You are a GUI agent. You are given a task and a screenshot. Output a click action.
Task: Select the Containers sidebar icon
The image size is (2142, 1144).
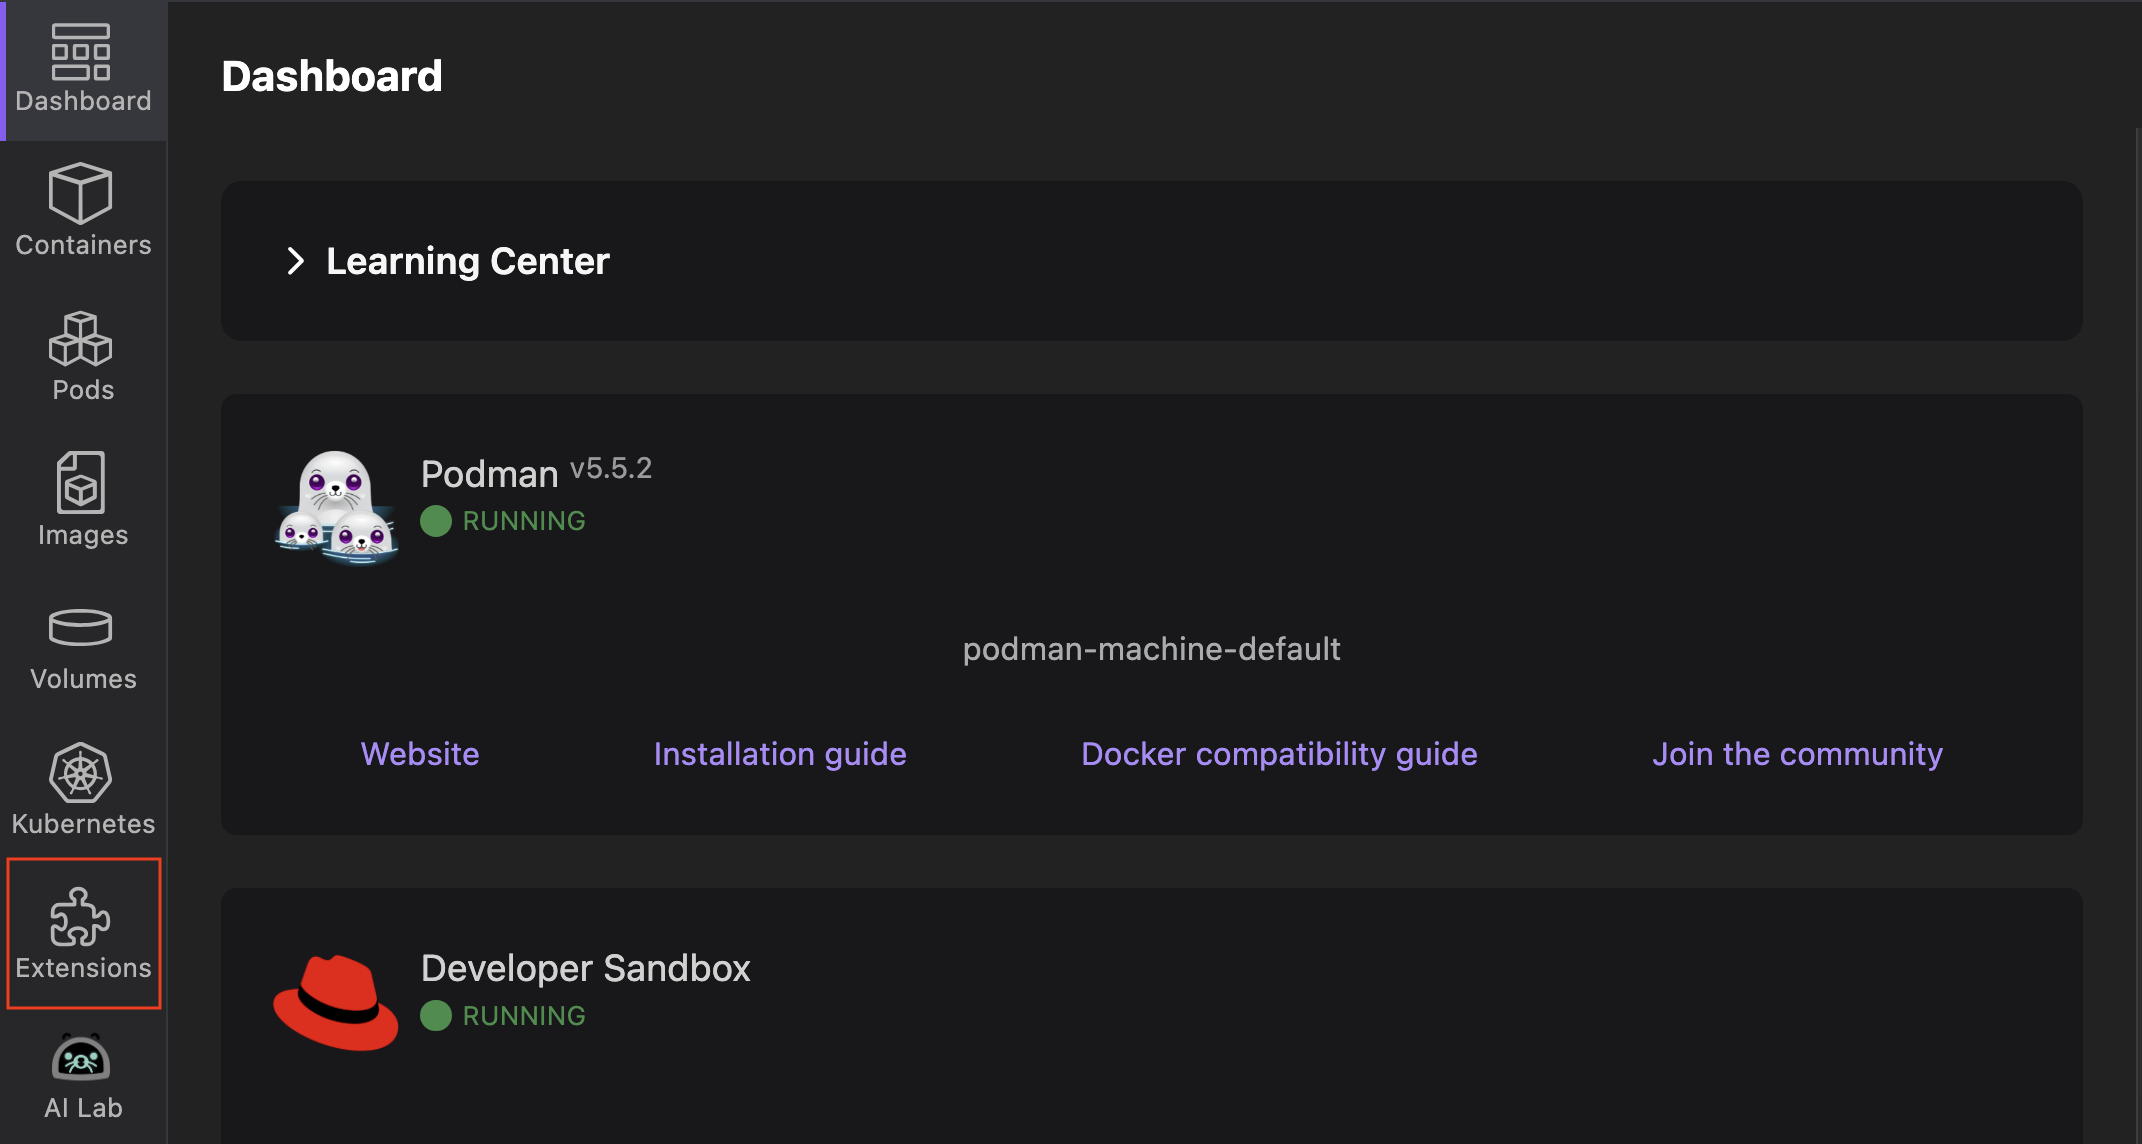click(83, 210)
